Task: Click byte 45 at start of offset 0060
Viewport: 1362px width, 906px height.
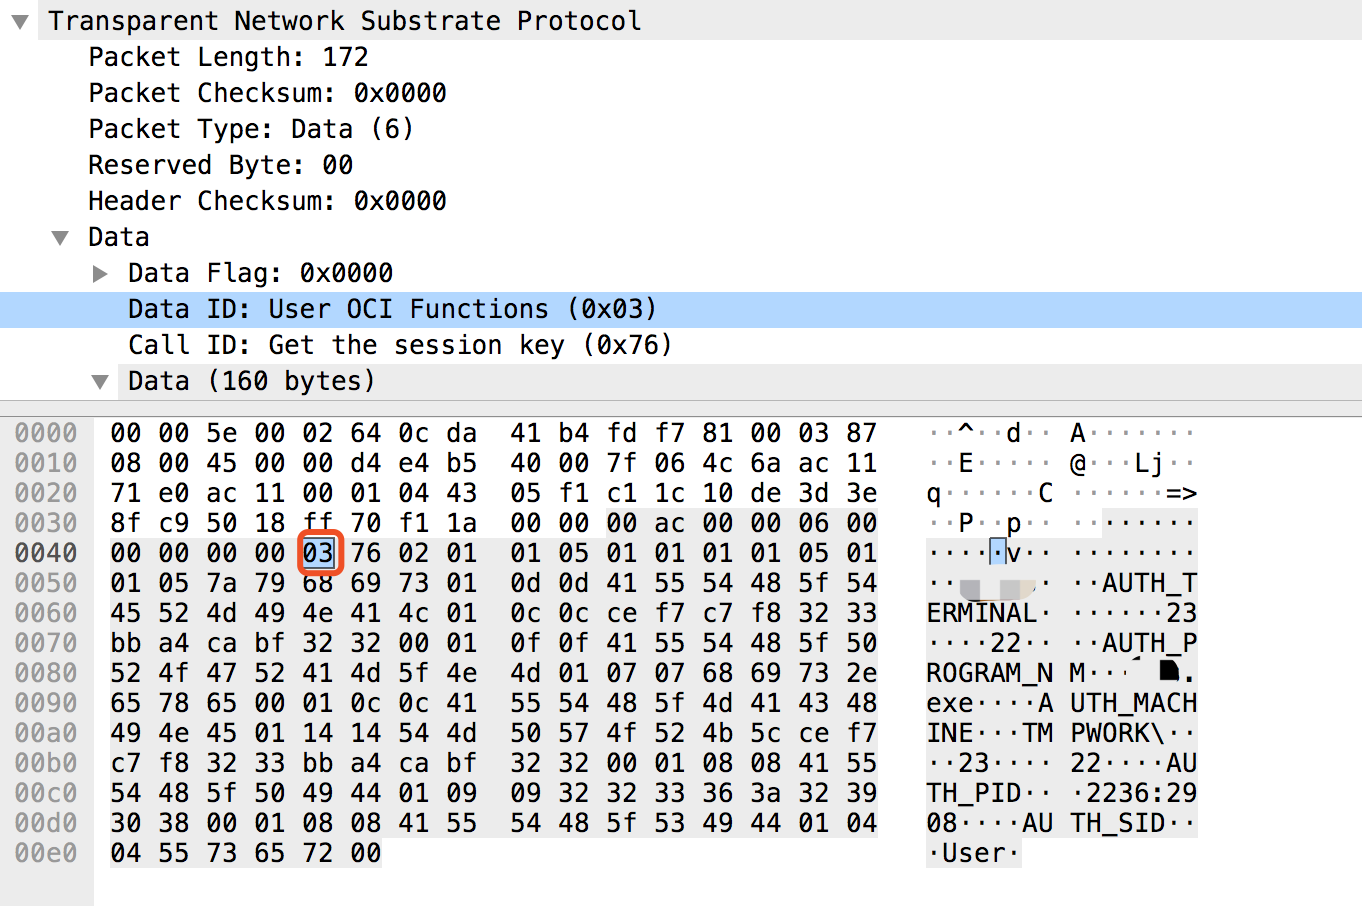Action: (126, 613)
